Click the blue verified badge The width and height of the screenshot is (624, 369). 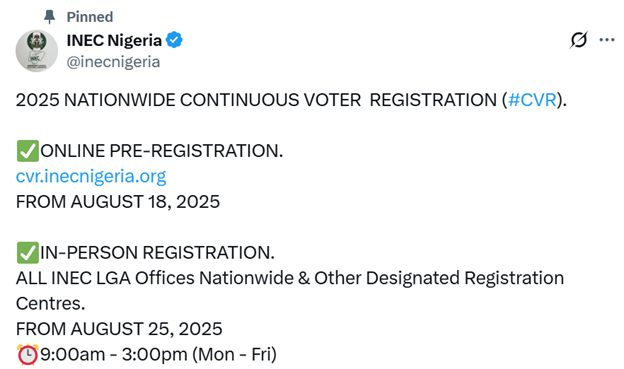pyautogui.click(x=174, y=40)
